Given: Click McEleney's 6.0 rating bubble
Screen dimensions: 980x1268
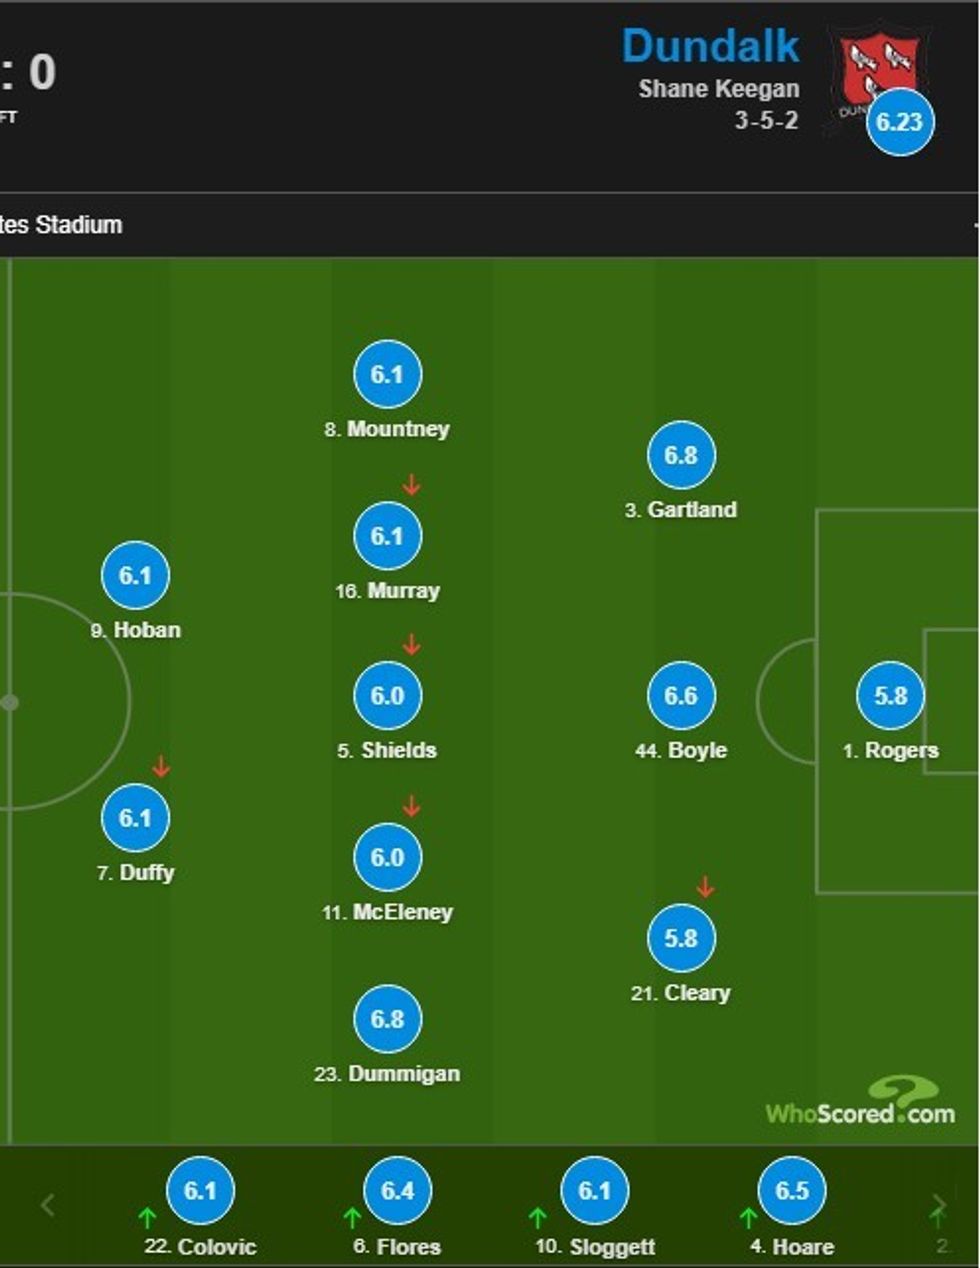Looking at the screenshot, I should [x=387, y=858].
